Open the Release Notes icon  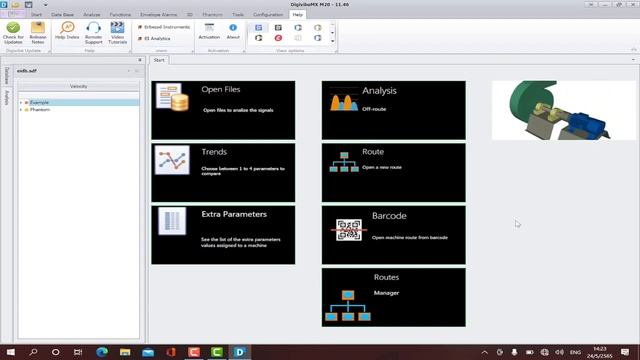pos(38,33)
